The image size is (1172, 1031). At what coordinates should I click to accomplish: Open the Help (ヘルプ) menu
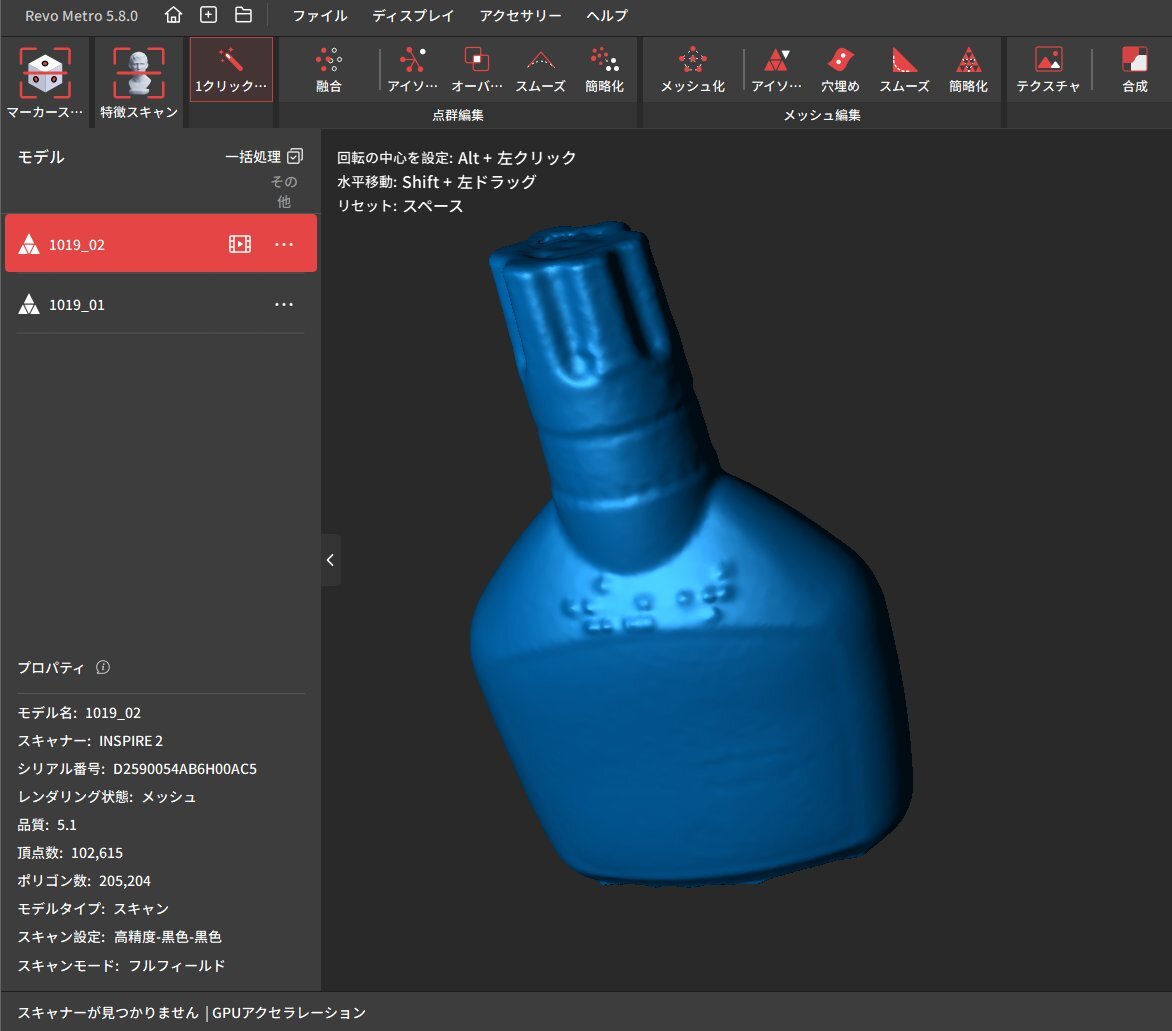607,16
